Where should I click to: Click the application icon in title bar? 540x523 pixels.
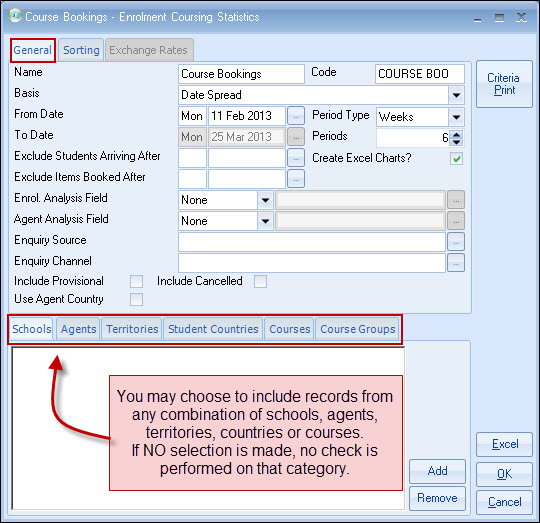tap(15, 16)
